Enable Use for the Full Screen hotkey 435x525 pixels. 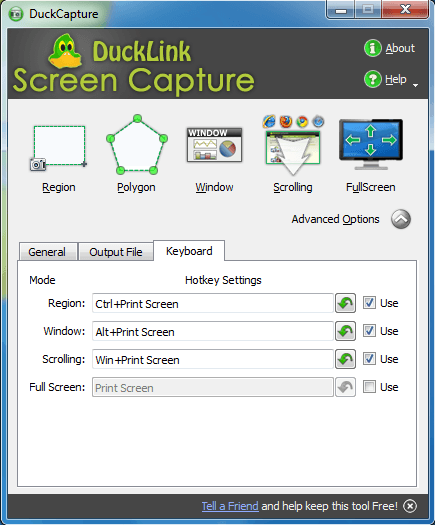coord(369,387)
